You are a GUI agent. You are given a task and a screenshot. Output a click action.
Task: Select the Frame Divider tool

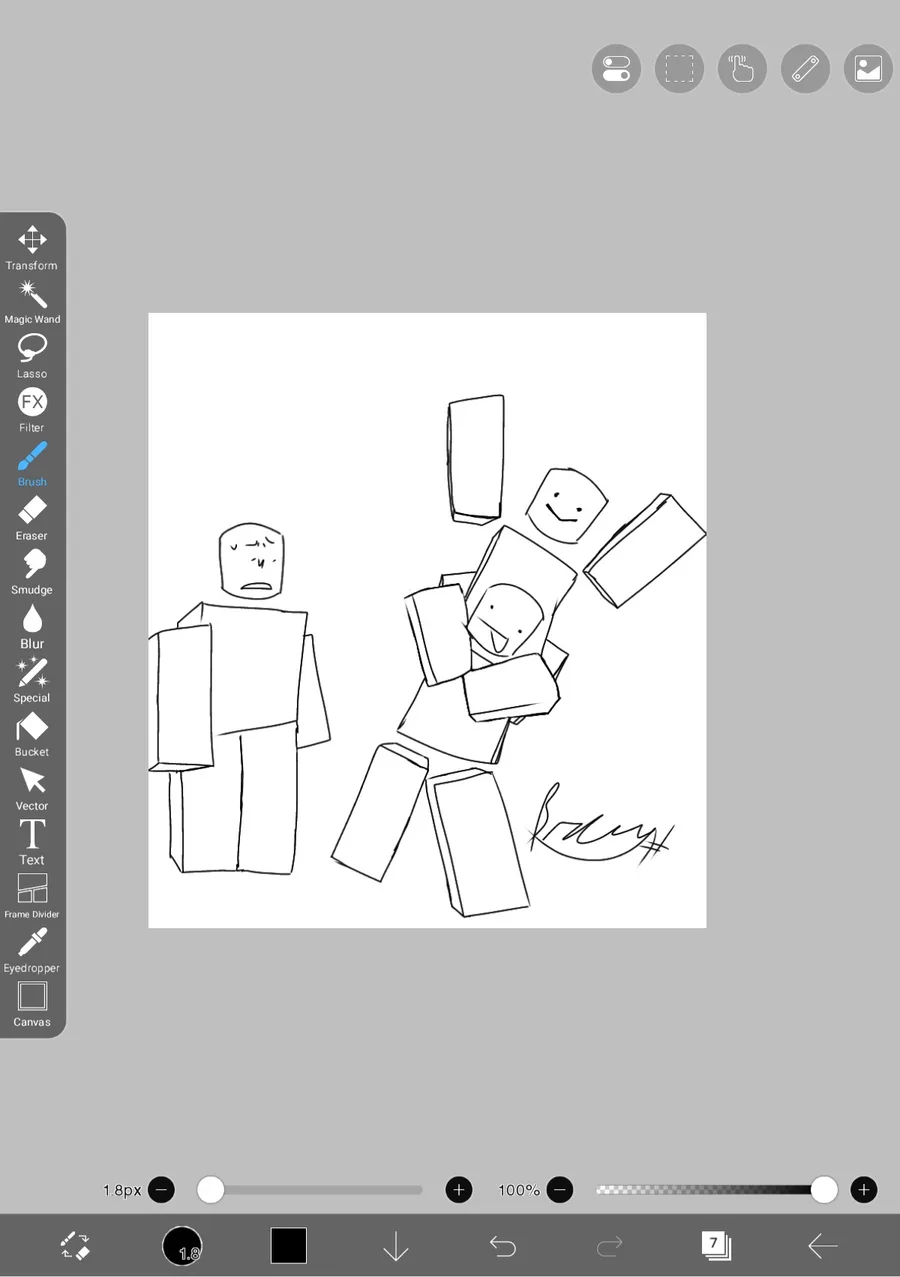click(x=32, y=896)
